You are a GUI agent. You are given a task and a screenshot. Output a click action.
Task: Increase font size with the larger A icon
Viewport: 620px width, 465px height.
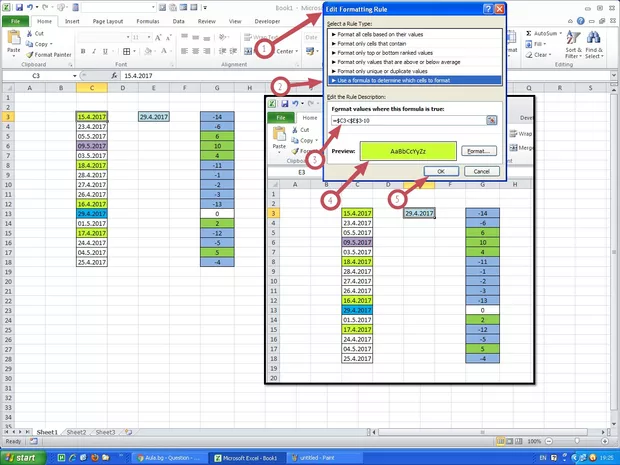tap(158, 38)
